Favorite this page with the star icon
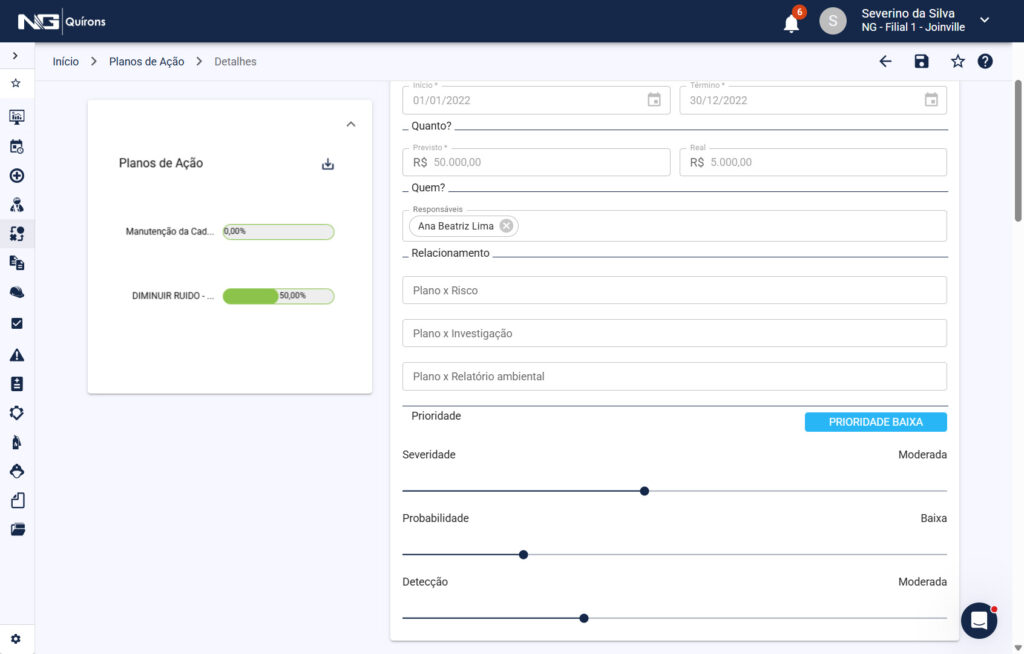 pos(957,61)
